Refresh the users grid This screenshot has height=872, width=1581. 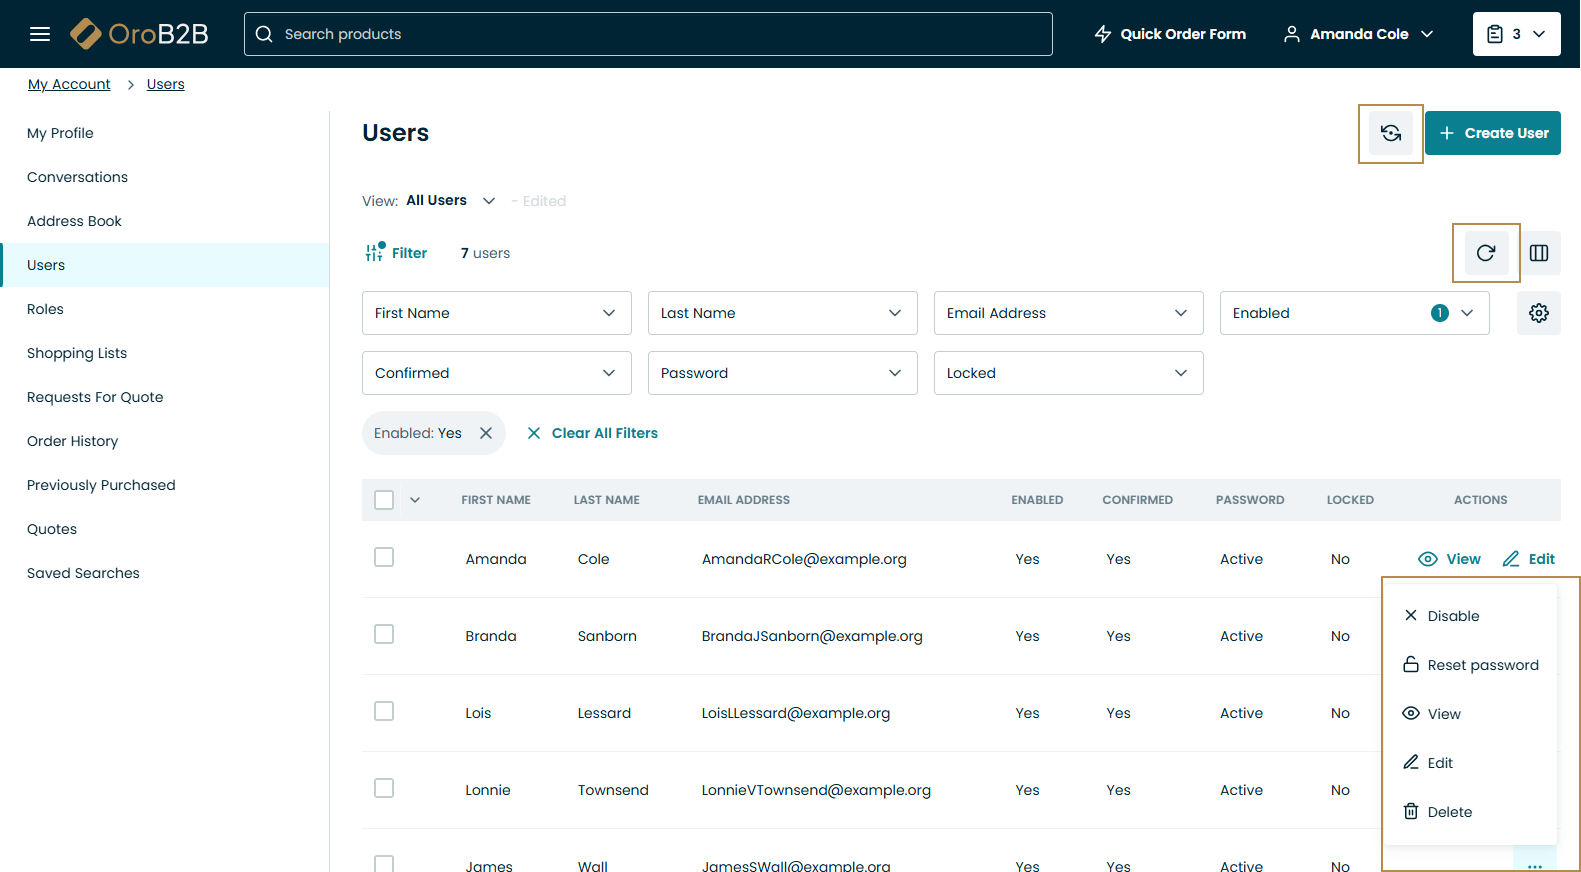tap(1486, 253)
